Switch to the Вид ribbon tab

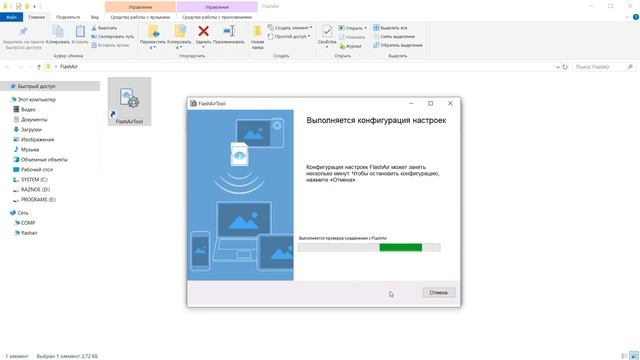click(95, 17)
